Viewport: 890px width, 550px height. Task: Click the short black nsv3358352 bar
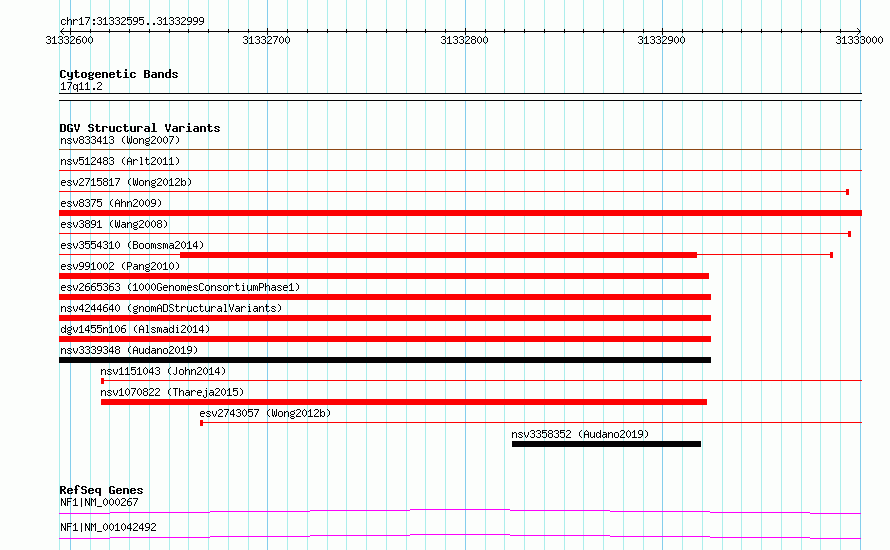(x=606, y=444)
